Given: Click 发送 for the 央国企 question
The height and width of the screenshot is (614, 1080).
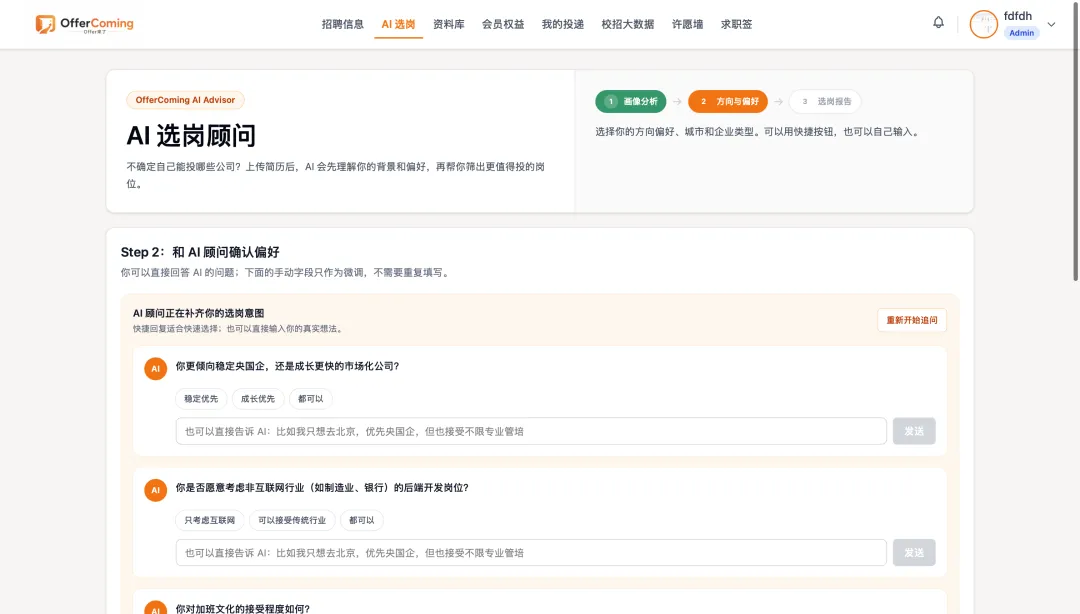Looking at the screenshot, I should click(x=914, y=431).
